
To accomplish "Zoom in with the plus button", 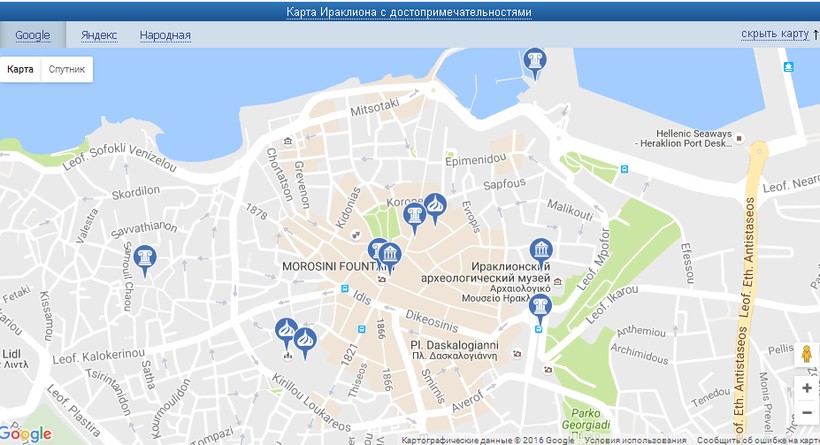I will pyautogui.click(x=806, y=388).
